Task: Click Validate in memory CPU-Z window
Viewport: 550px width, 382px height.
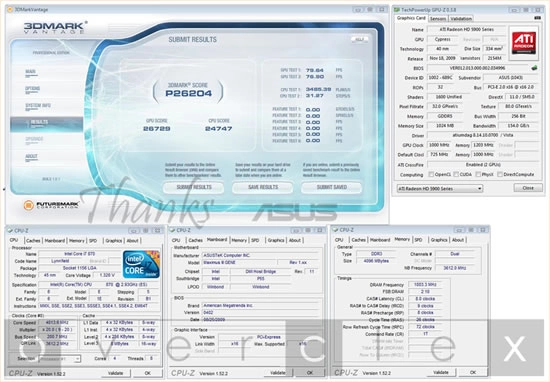Action: point(441,372)
